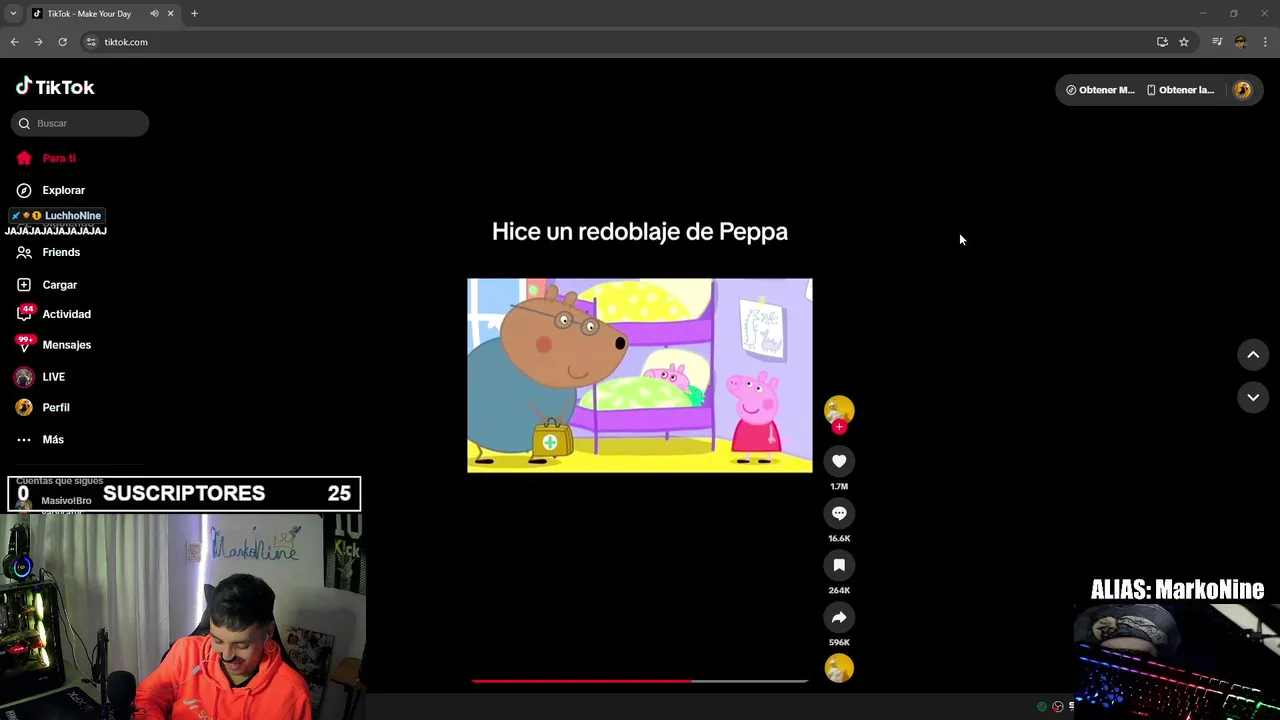Click the Peppa video frame

640,375
